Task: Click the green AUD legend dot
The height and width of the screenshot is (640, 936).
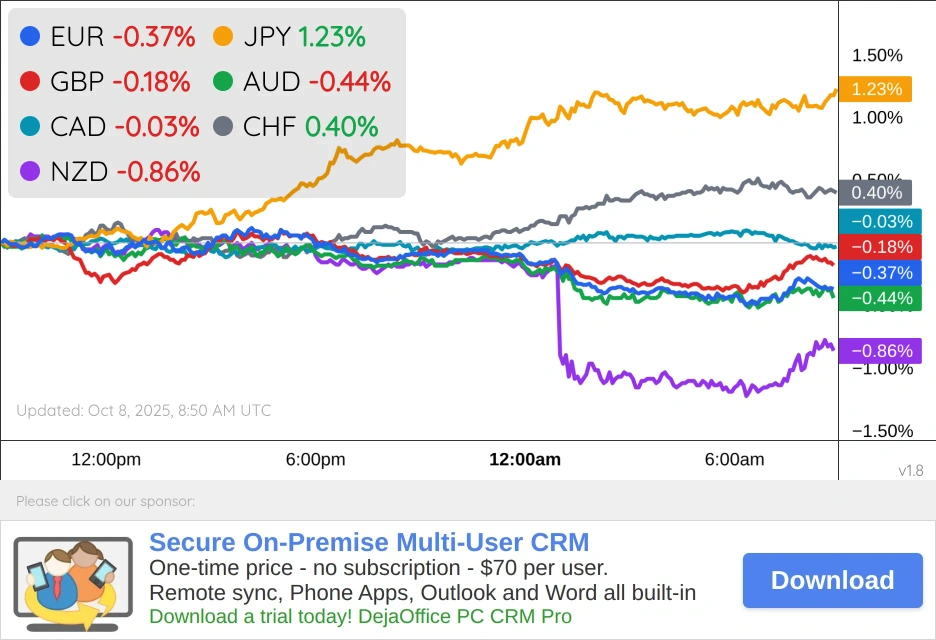Action: (223, 82)
